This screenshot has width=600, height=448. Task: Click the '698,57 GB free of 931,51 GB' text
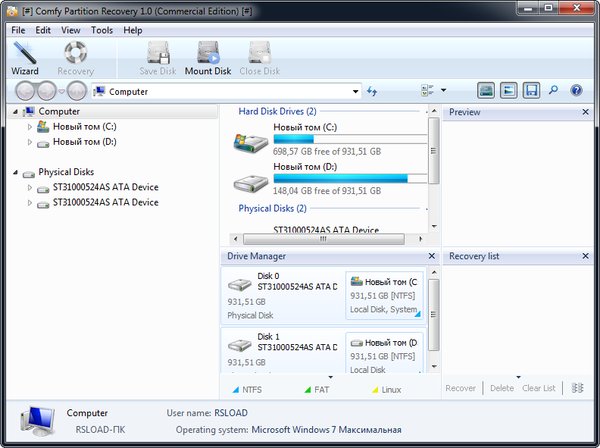[327, 152]
